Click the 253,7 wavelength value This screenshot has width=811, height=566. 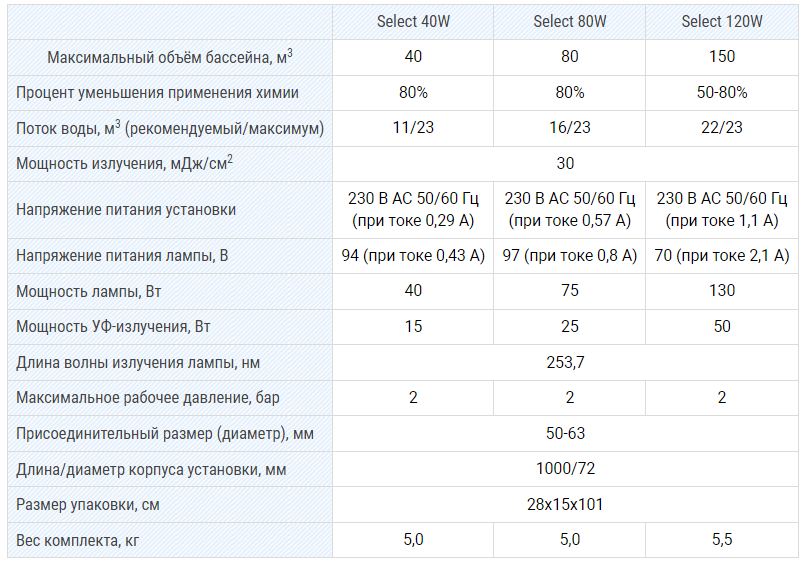click(x=565, y=362)
